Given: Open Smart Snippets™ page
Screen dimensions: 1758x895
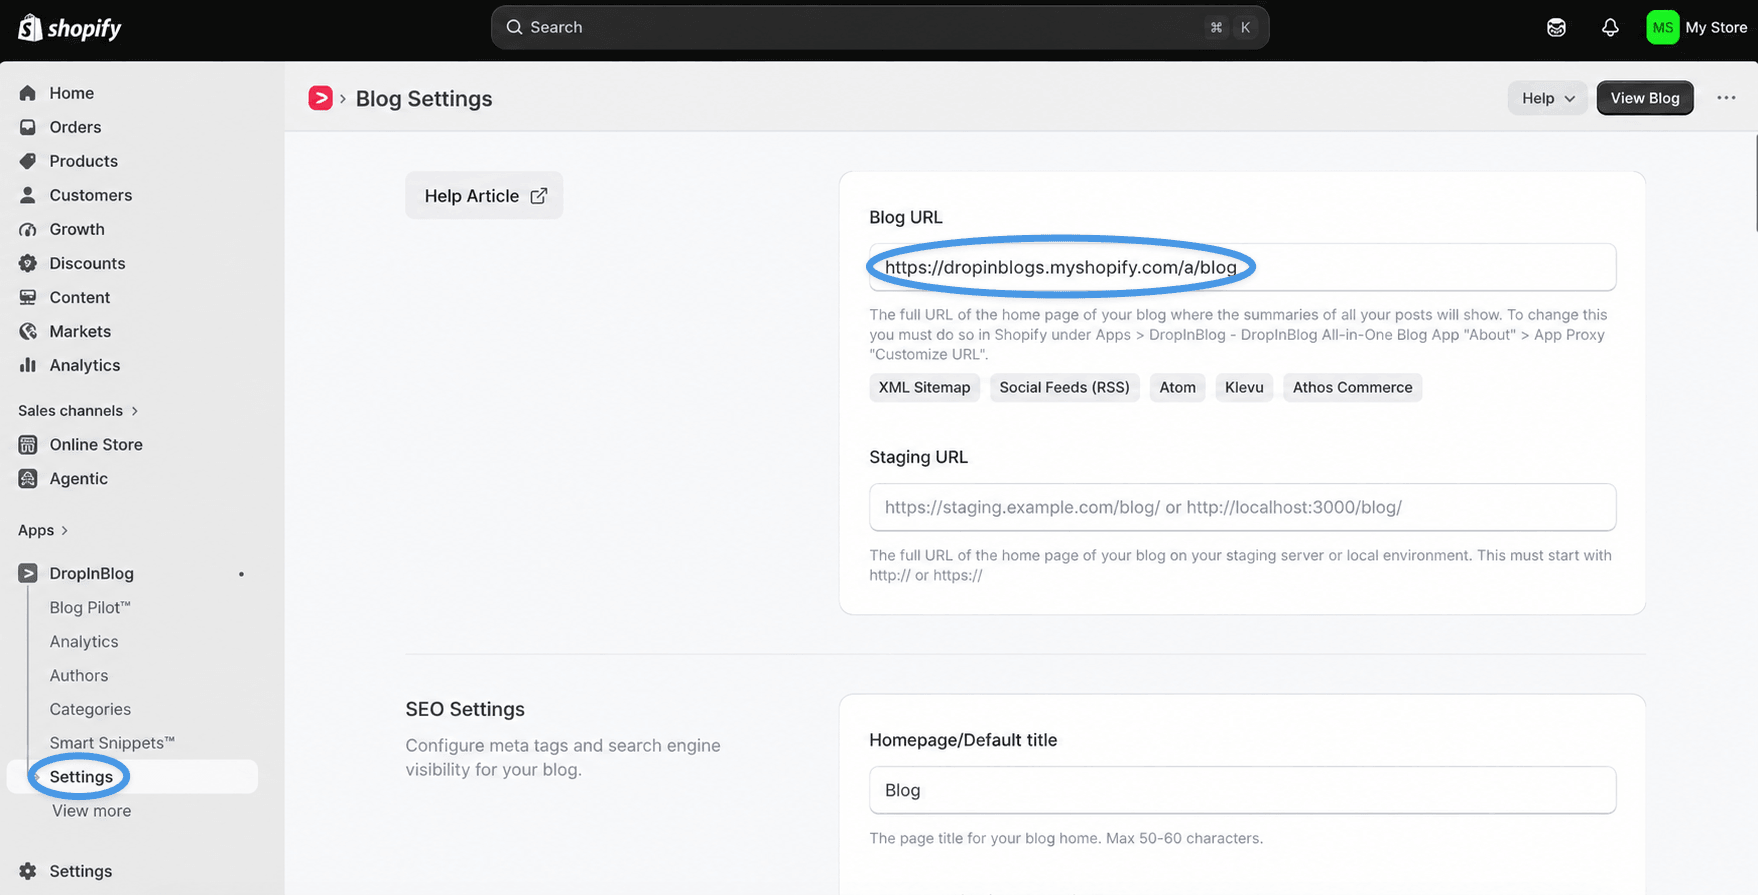Looking at the screenshot, I should (x=112, y=743).
